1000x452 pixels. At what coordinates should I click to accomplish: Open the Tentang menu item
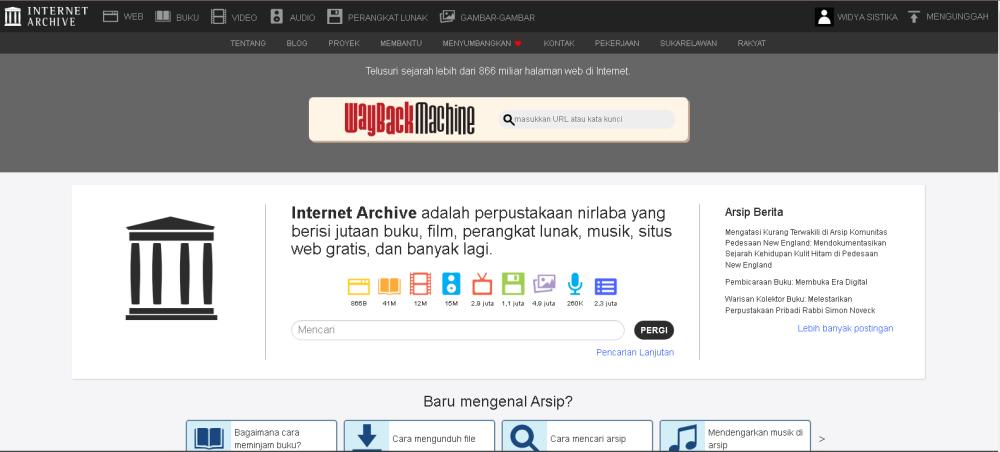pyautogui.click(x=248, y=43)
